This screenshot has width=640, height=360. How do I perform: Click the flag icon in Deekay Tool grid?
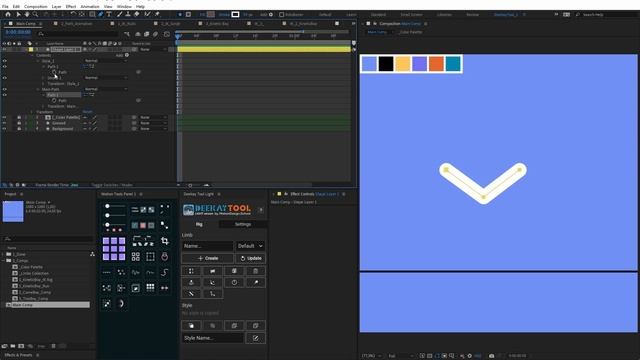(x=213, y=271)
